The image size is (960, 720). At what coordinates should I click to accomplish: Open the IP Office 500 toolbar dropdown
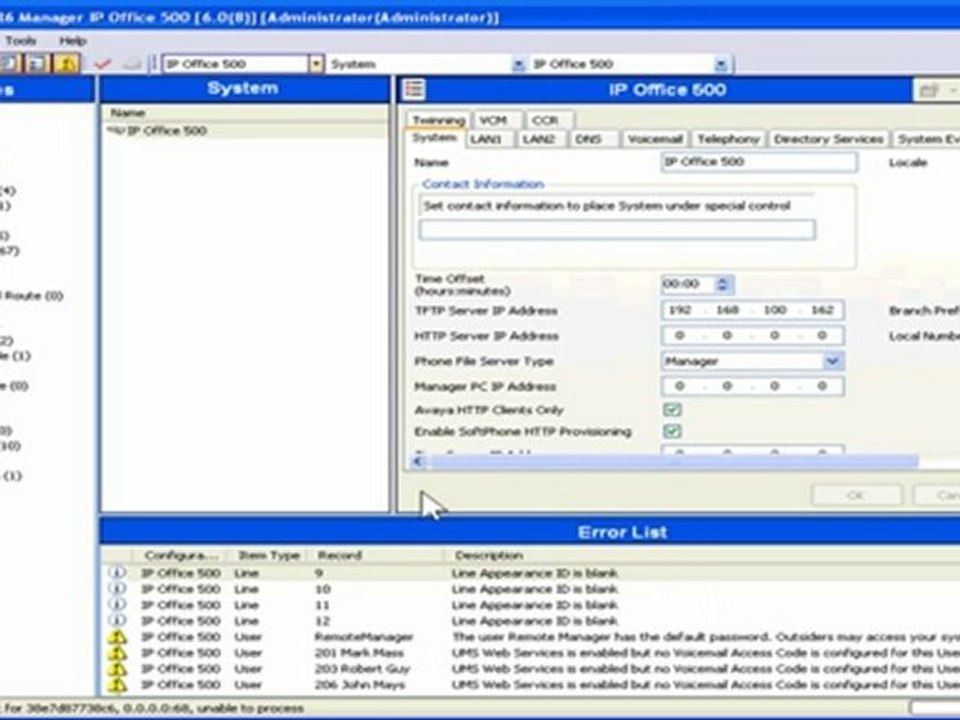pos(316,64)
